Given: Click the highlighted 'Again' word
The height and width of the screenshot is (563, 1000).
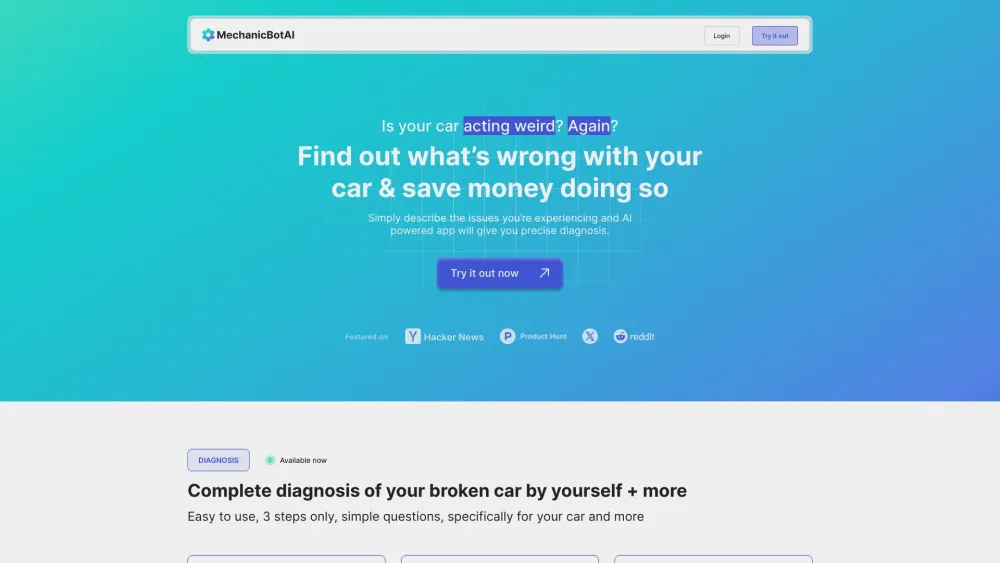Looking at the screenshot, I should click(589, 126).
